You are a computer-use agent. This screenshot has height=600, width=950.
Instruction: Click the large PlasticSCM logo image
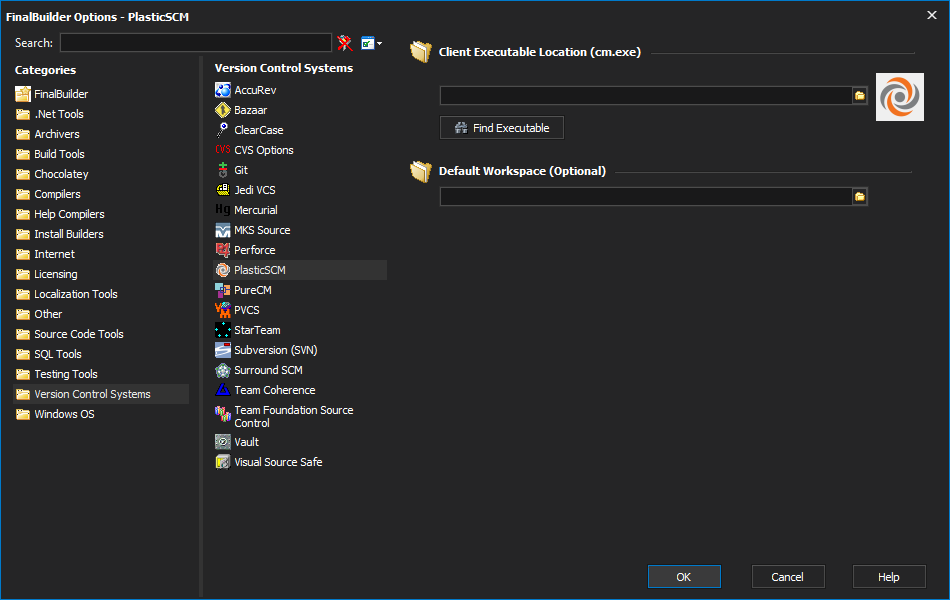pos(900,97)
